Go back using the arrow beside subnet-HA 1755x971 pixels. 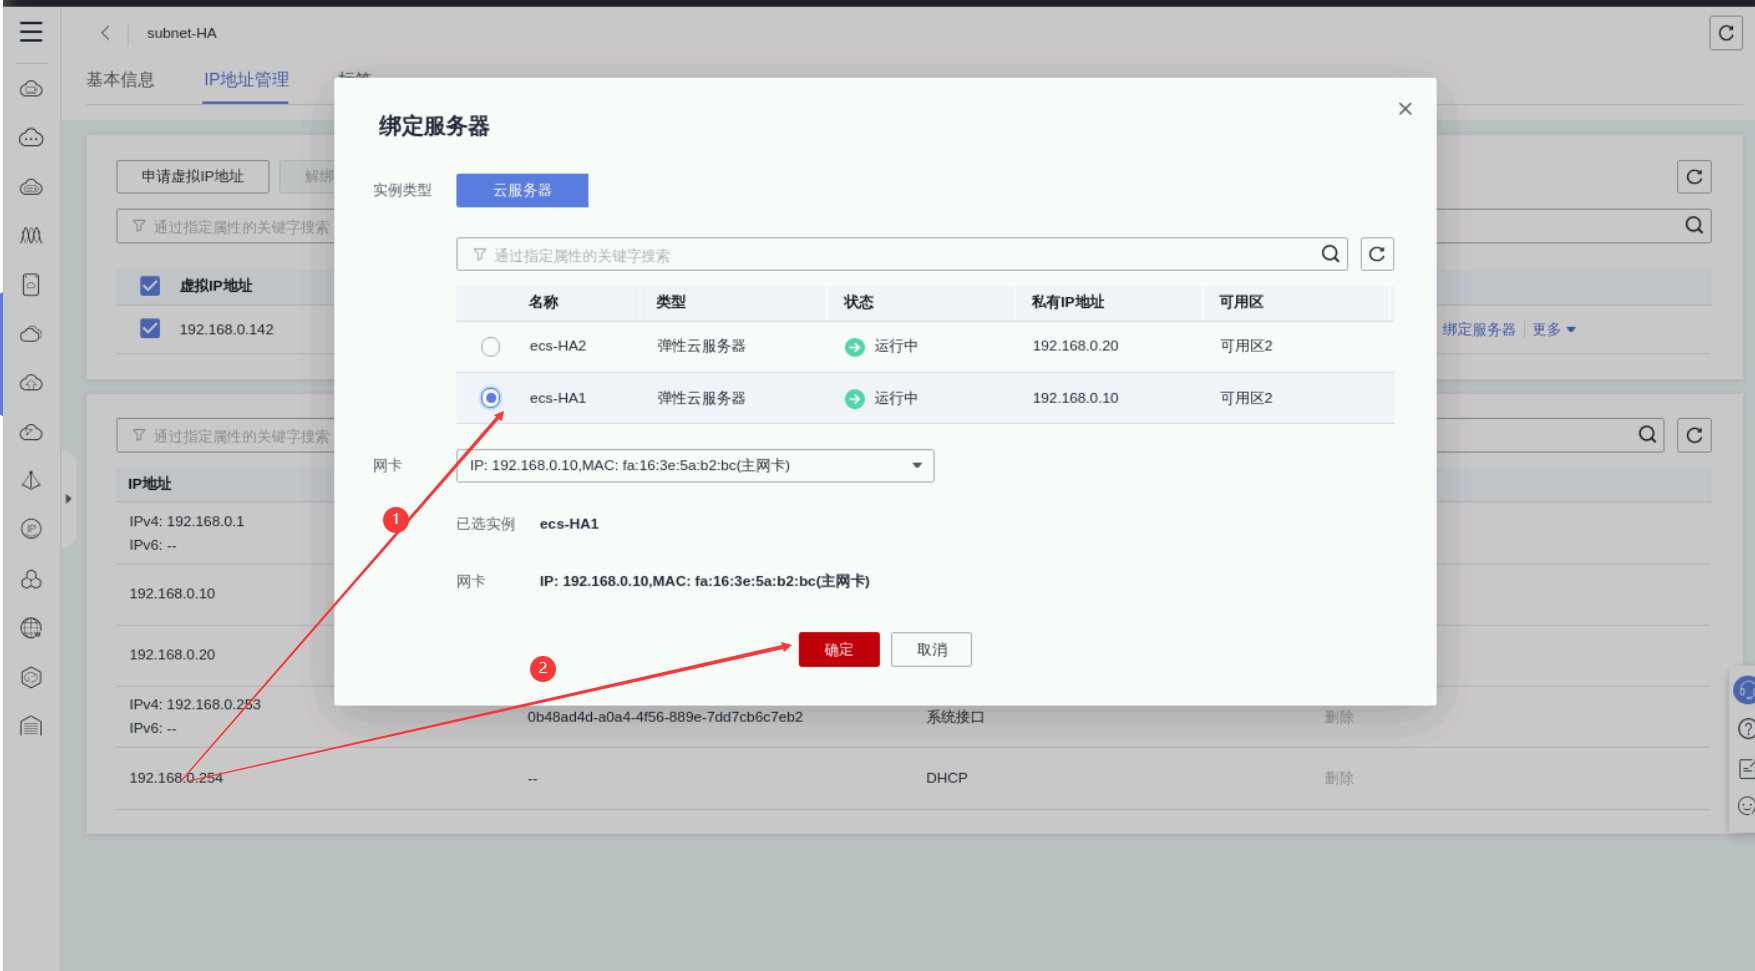(105, 33)
